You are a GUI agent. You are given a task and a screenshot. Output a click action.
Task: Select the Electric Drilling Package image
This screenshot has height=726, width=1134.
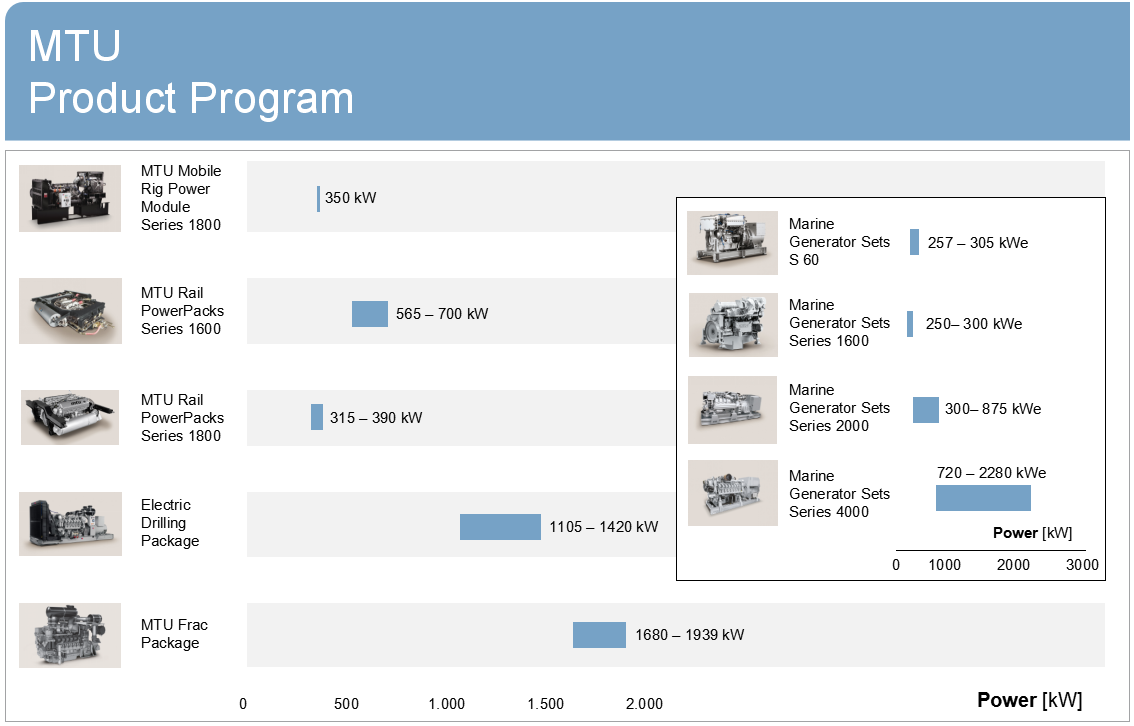point(70,523)
